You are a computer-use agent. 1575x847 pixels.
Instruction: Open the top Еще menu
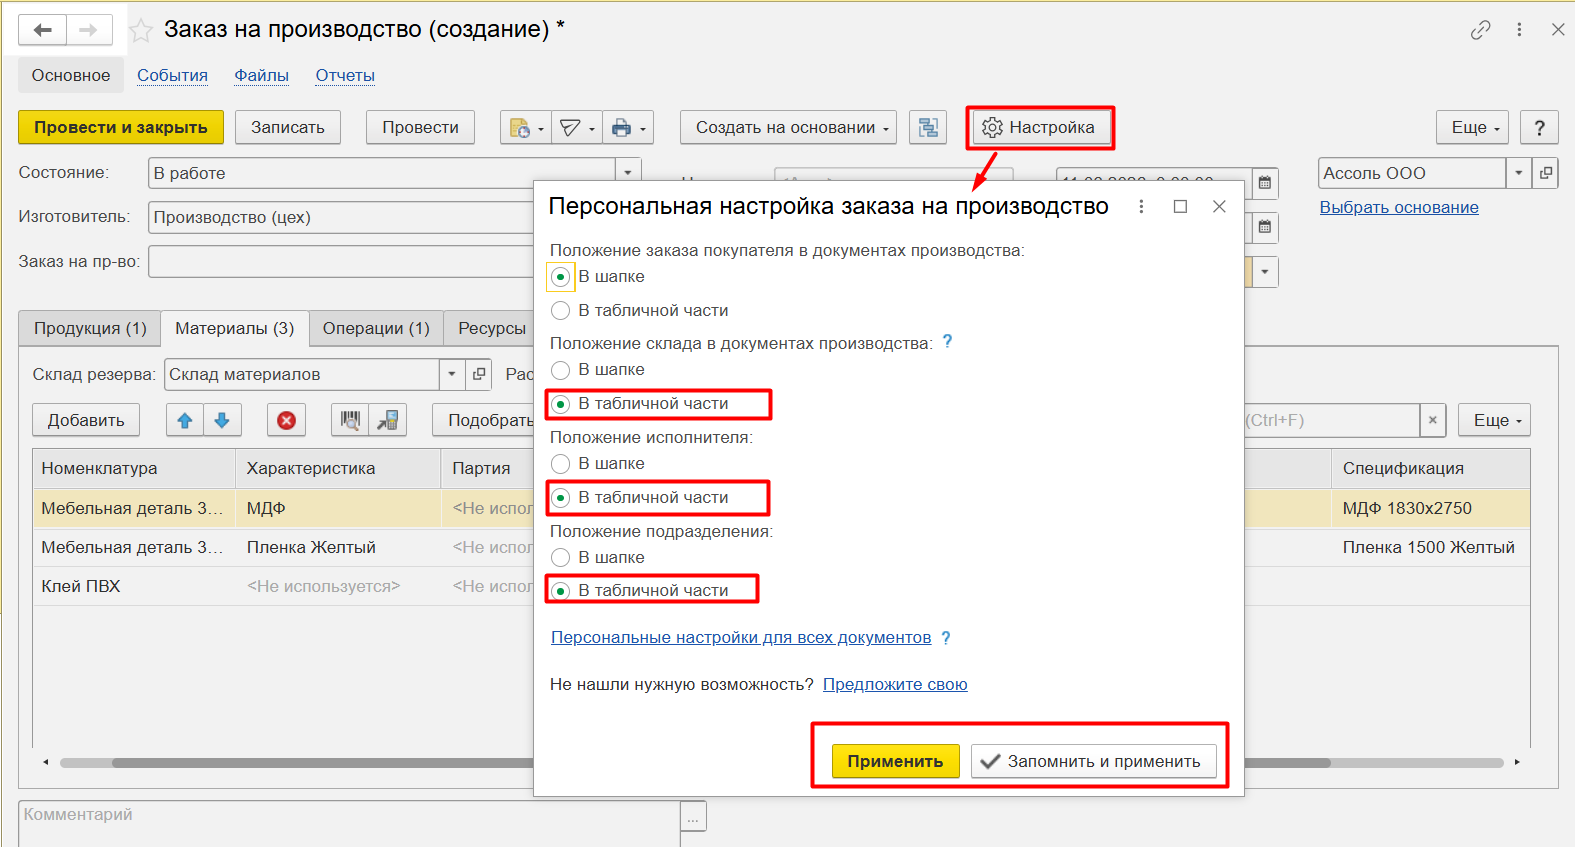click(1472, 128)
